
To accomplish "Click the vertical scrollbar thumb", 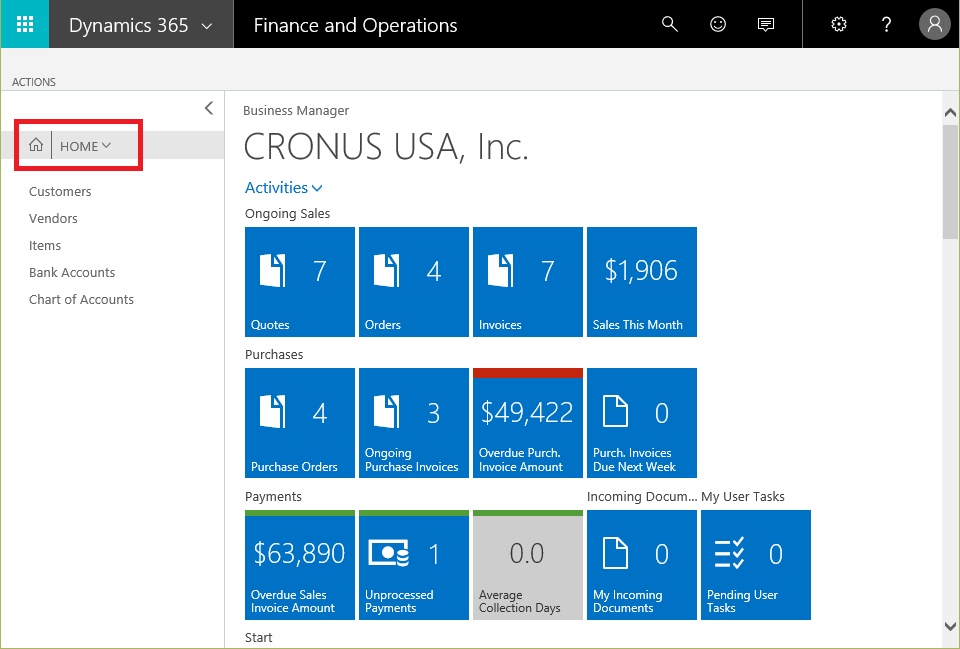I will (950, 182).
